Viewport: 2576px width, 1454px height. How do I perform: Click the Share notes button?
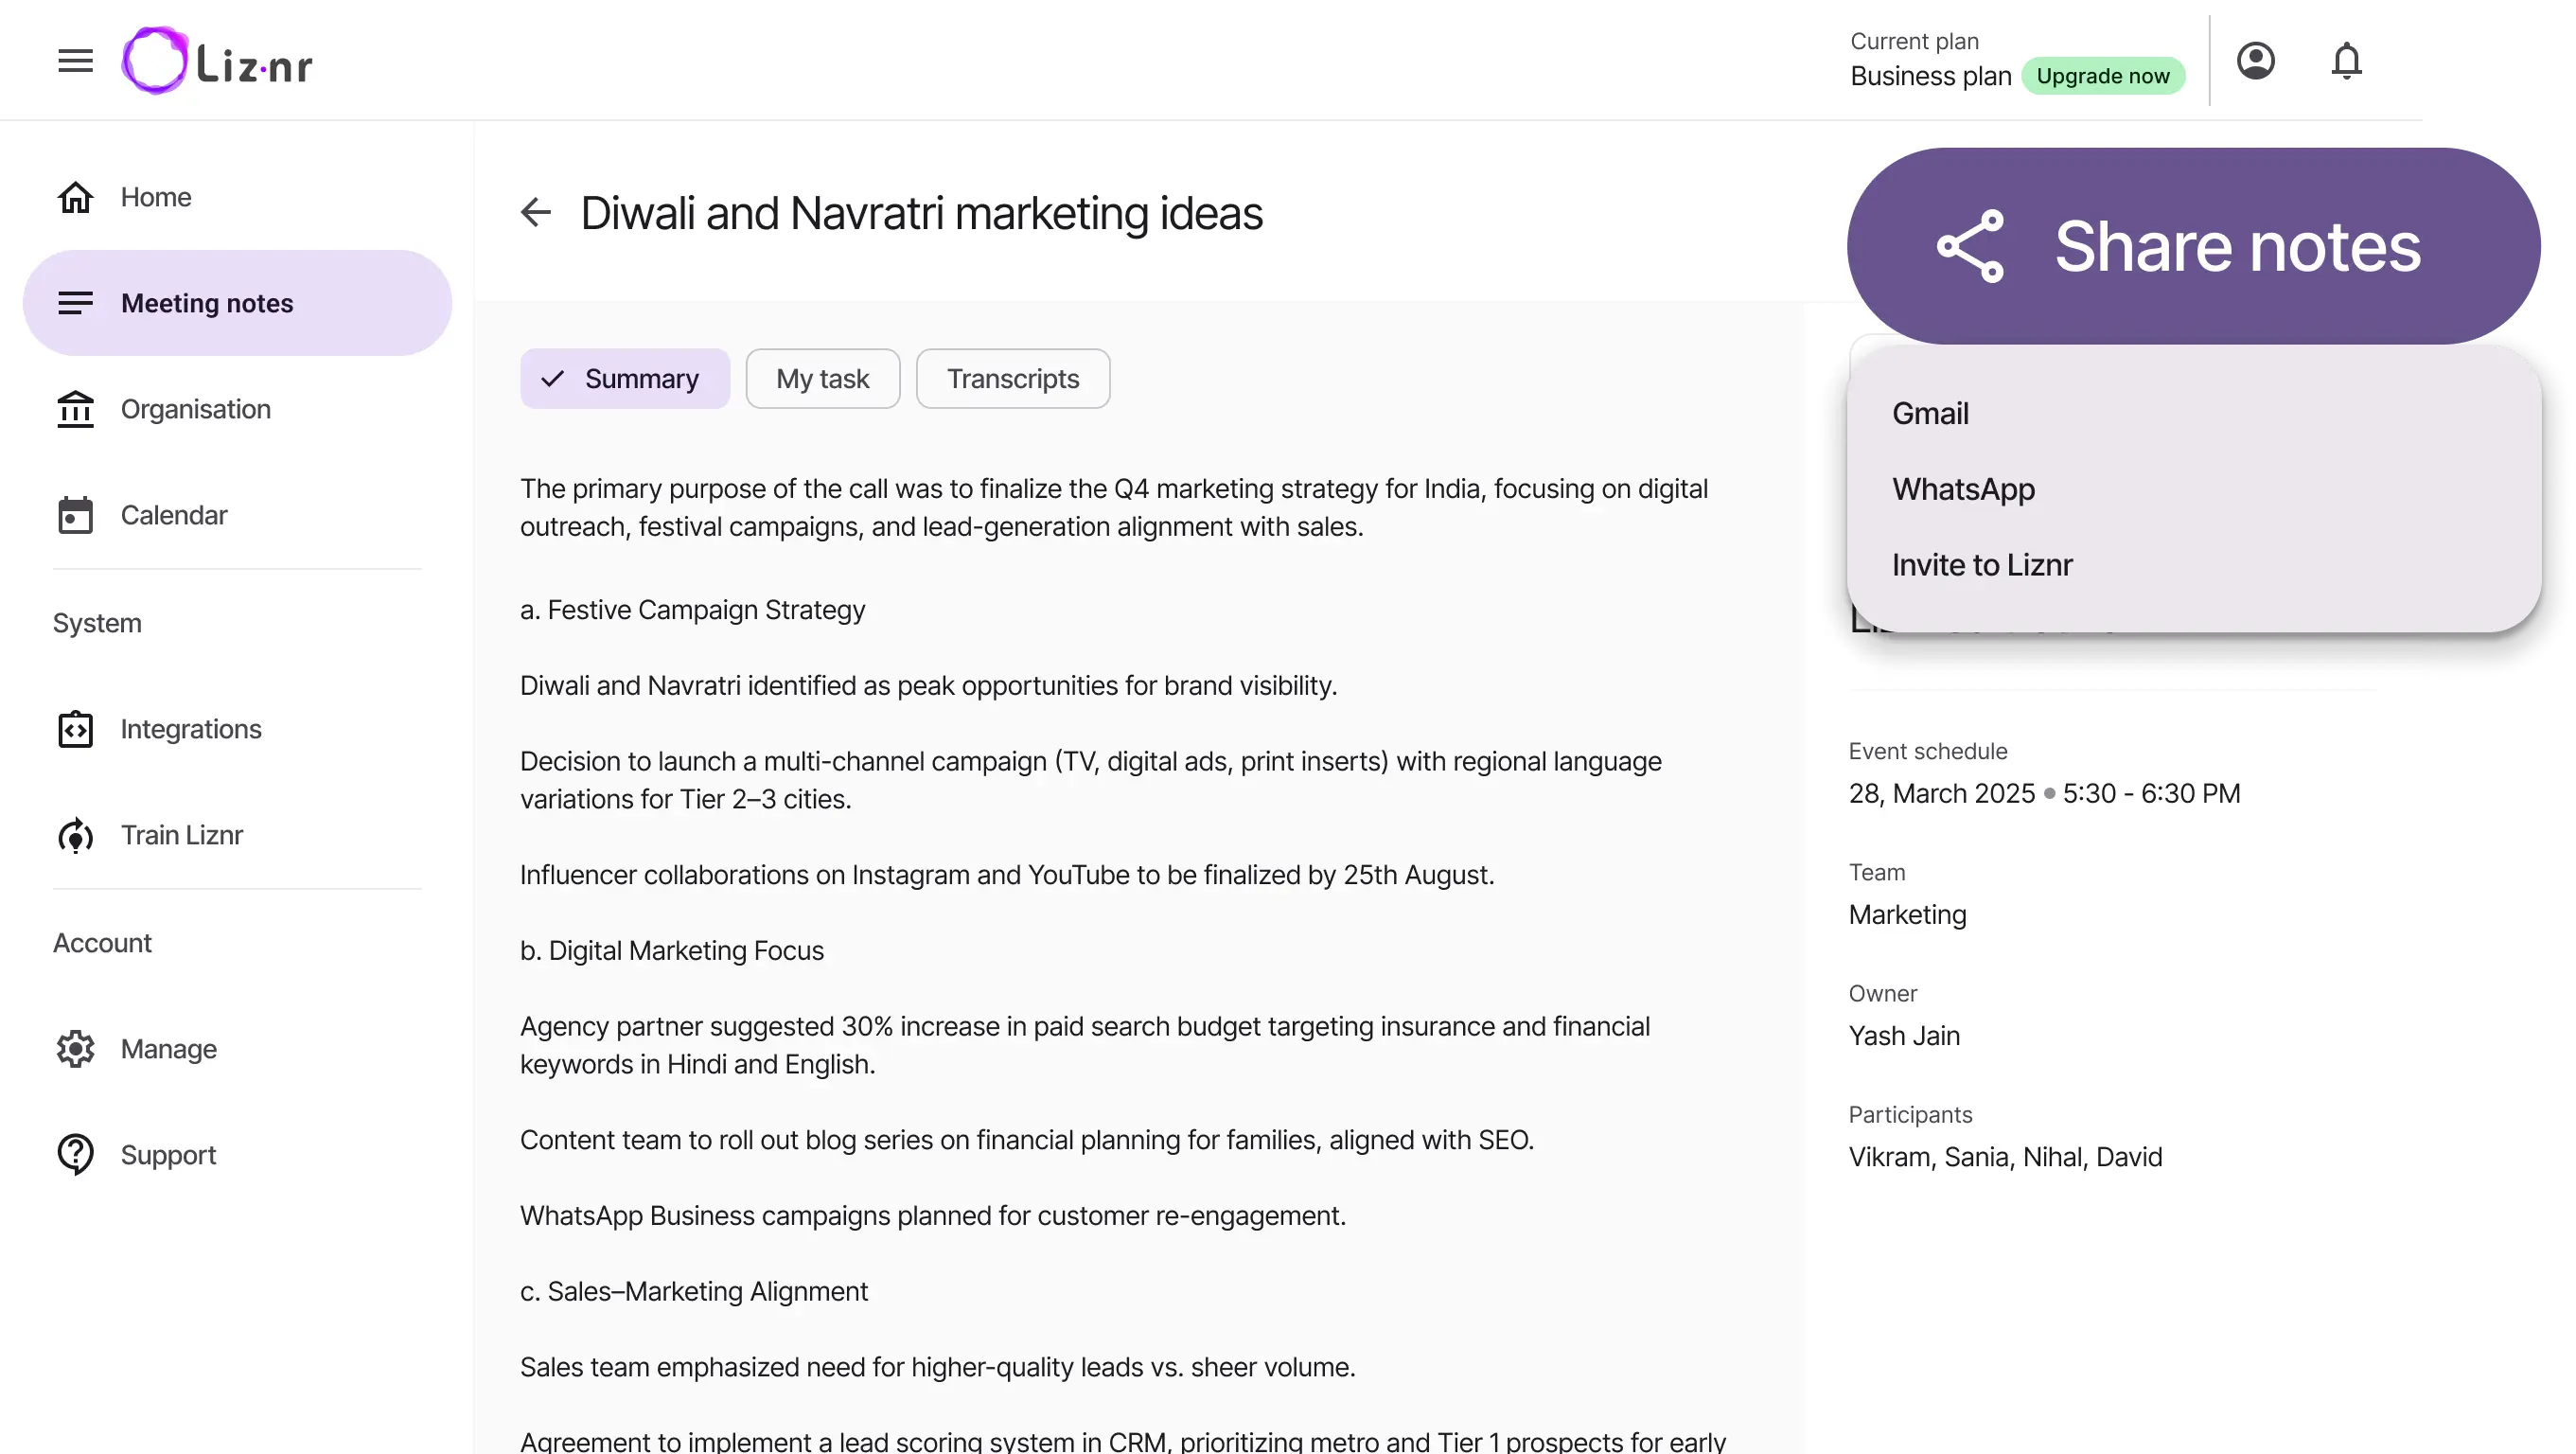point(2194,246)
